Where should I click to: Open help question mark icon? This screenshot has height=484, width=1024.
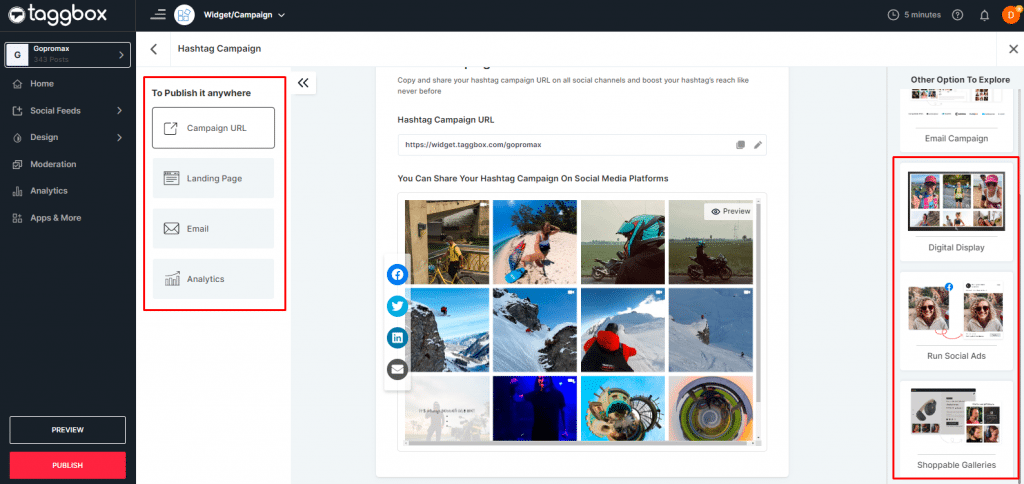tap(958, 15)
